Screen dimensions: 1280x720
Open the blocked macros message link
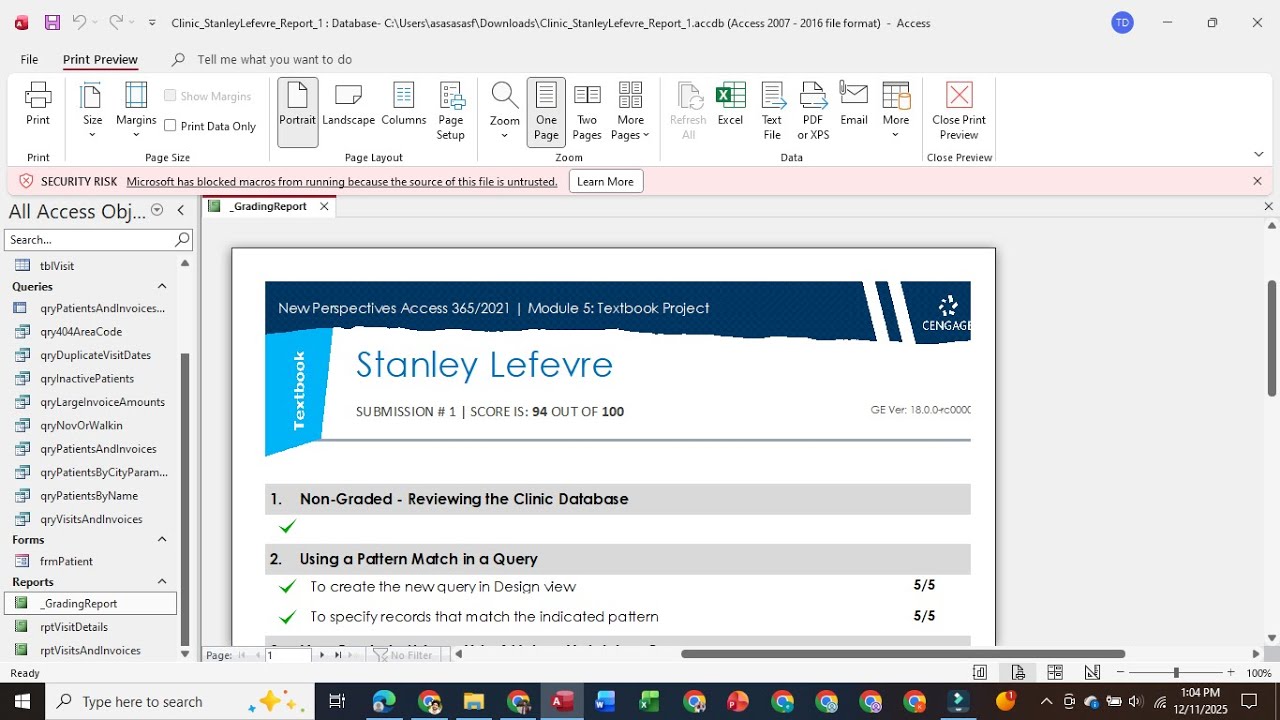[342, 182]
